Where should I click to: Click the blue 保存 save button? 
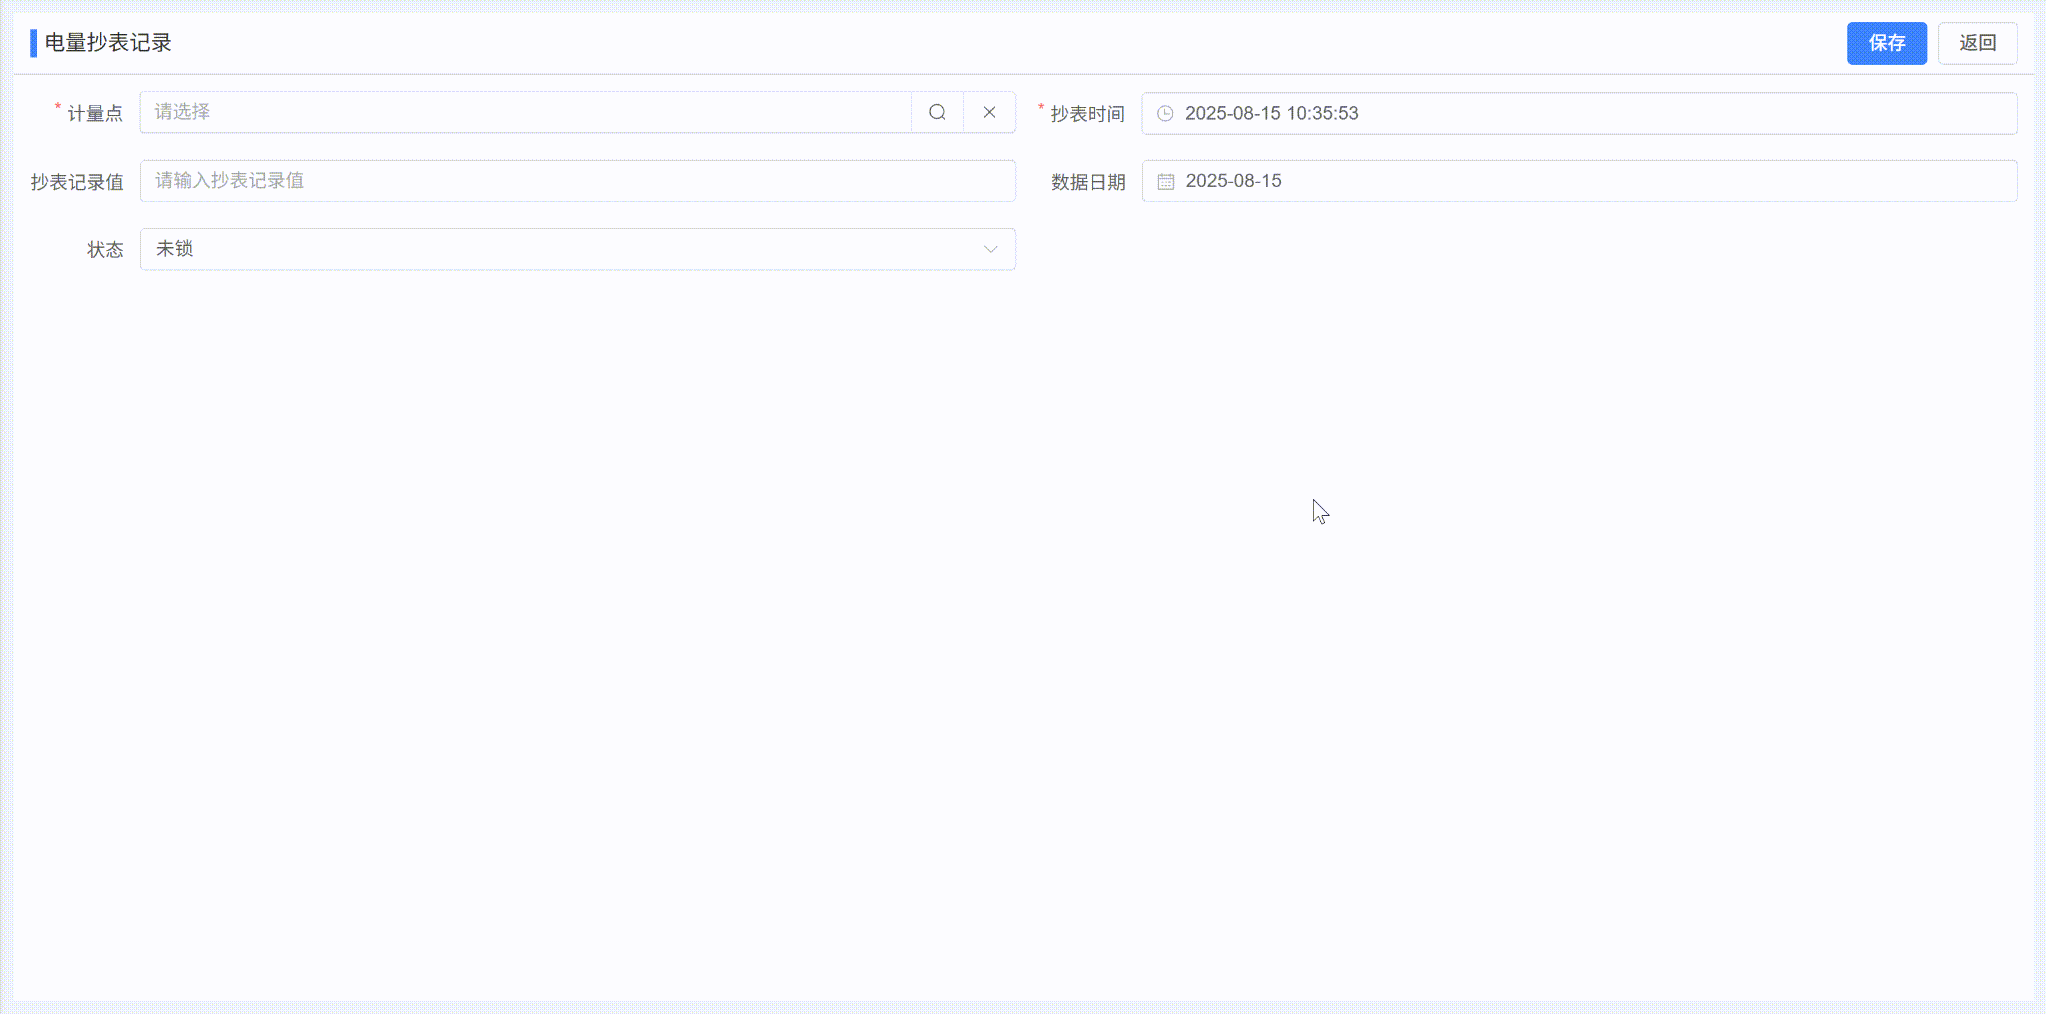[x=1886, y=43]
